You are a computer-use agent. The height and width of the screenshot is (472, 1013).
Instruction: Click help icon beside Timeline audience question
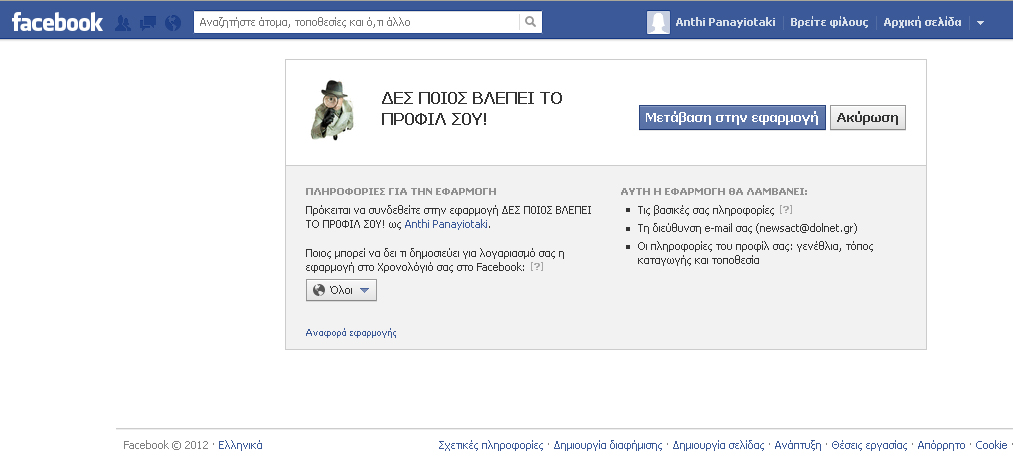[x=536, y=268]
